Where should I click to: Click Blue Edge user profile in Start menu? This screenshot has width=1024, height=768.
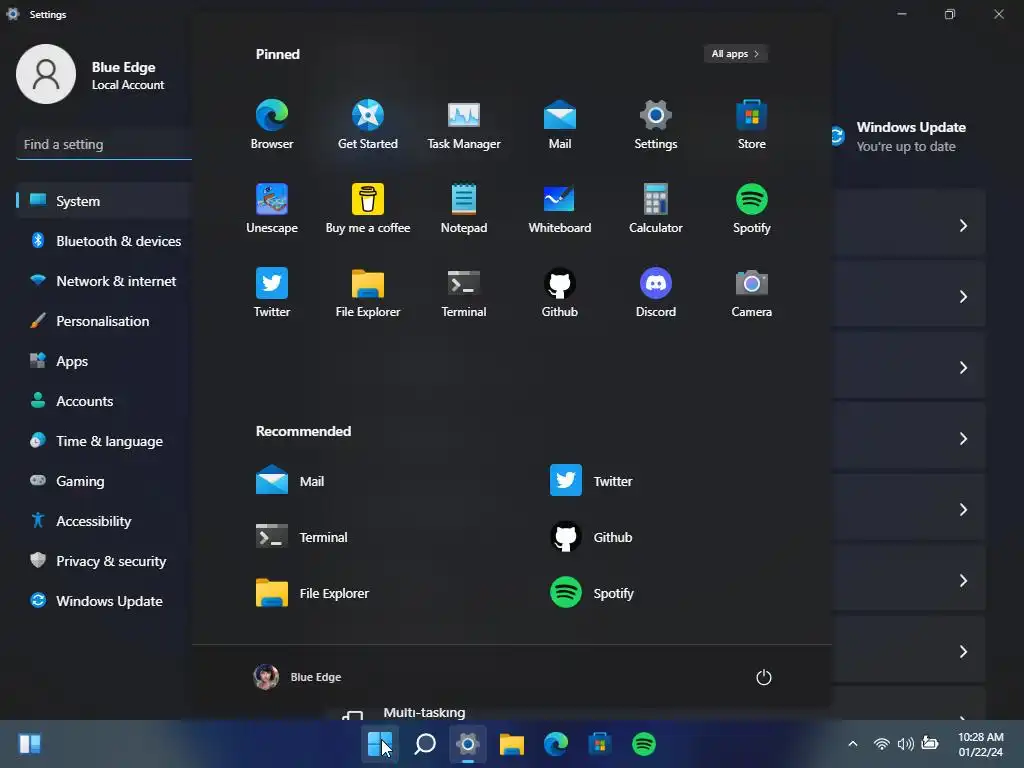(297, 677)
